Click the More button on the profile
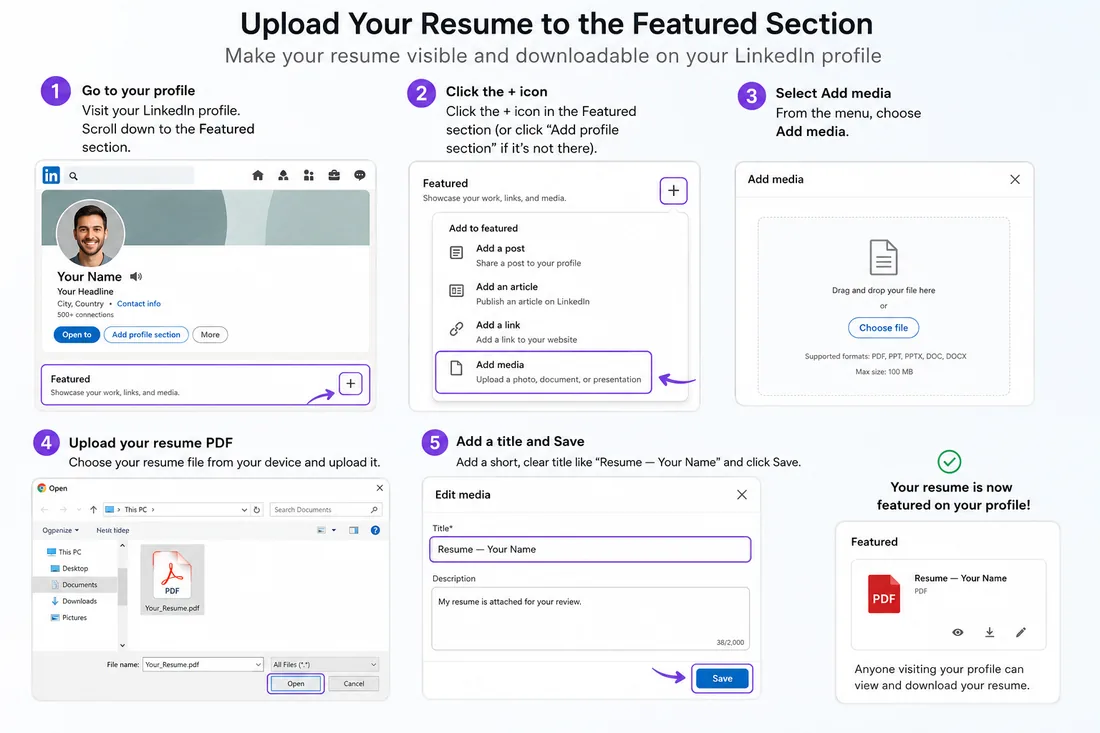 (x=210, y=335)
